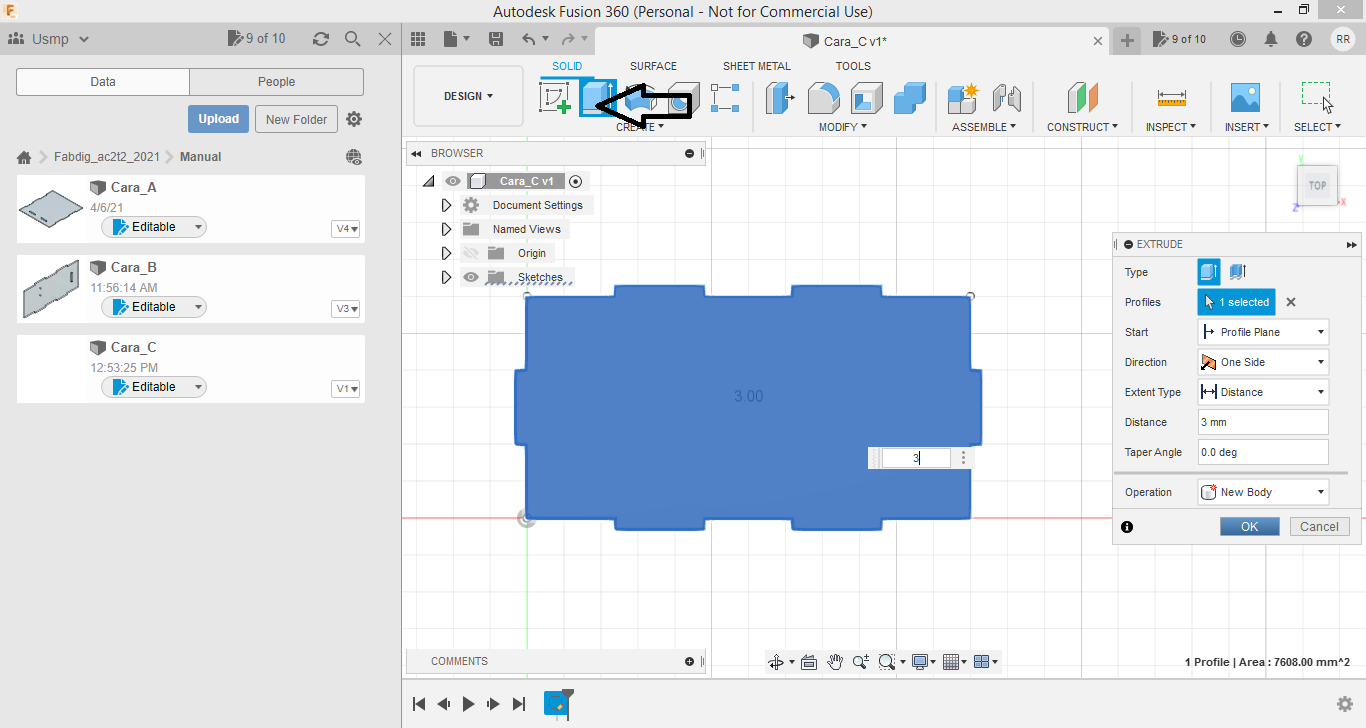Toggle visibility of Cara_C v1 component
This screenshot has height=728, width=1366.
click(453, 181)
